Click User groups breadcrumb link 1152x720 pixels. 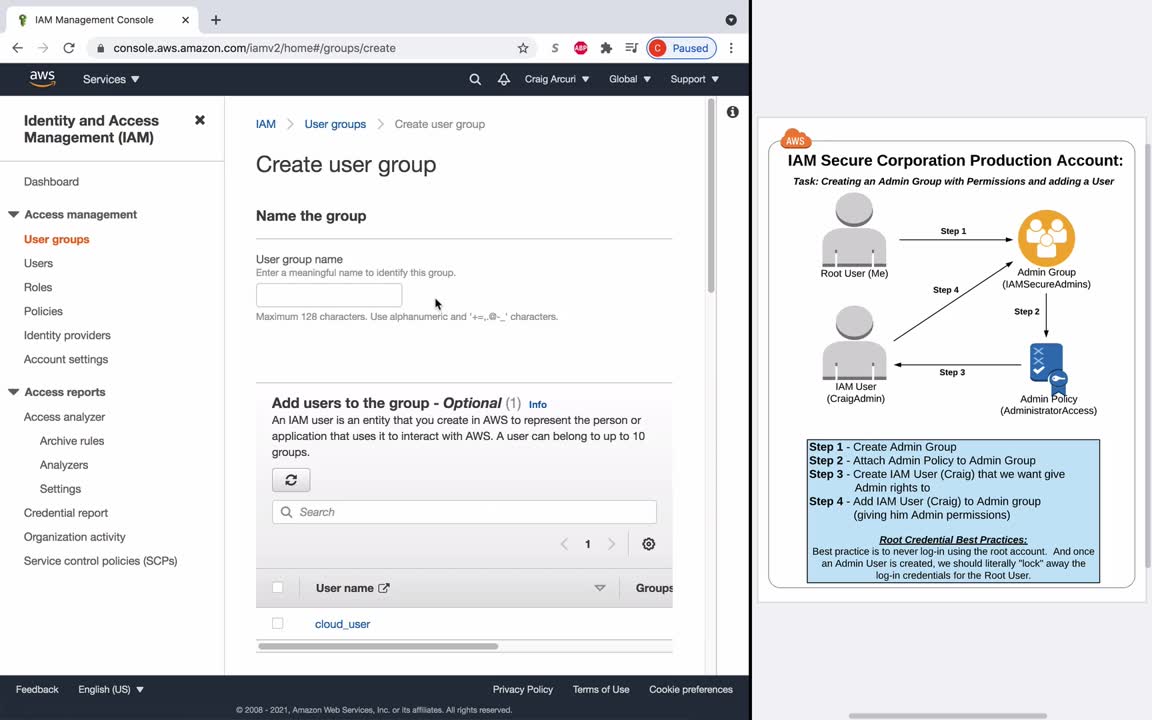click(335, 124)
